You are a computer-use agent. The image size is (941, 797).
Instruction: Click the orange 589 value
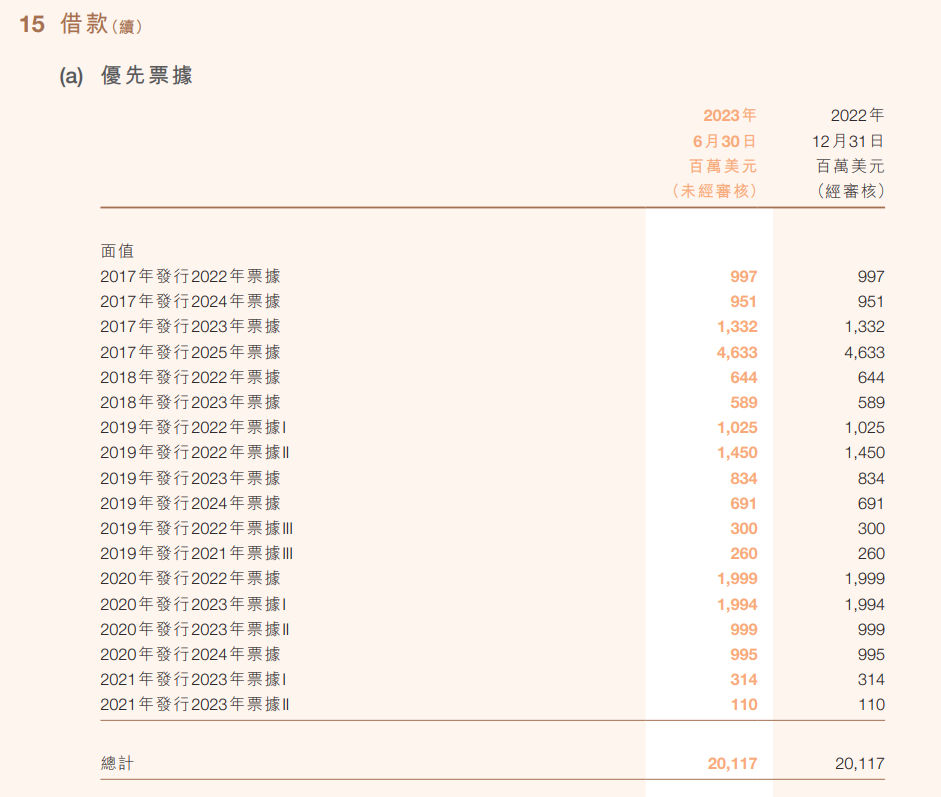click(x=744, y=402)
